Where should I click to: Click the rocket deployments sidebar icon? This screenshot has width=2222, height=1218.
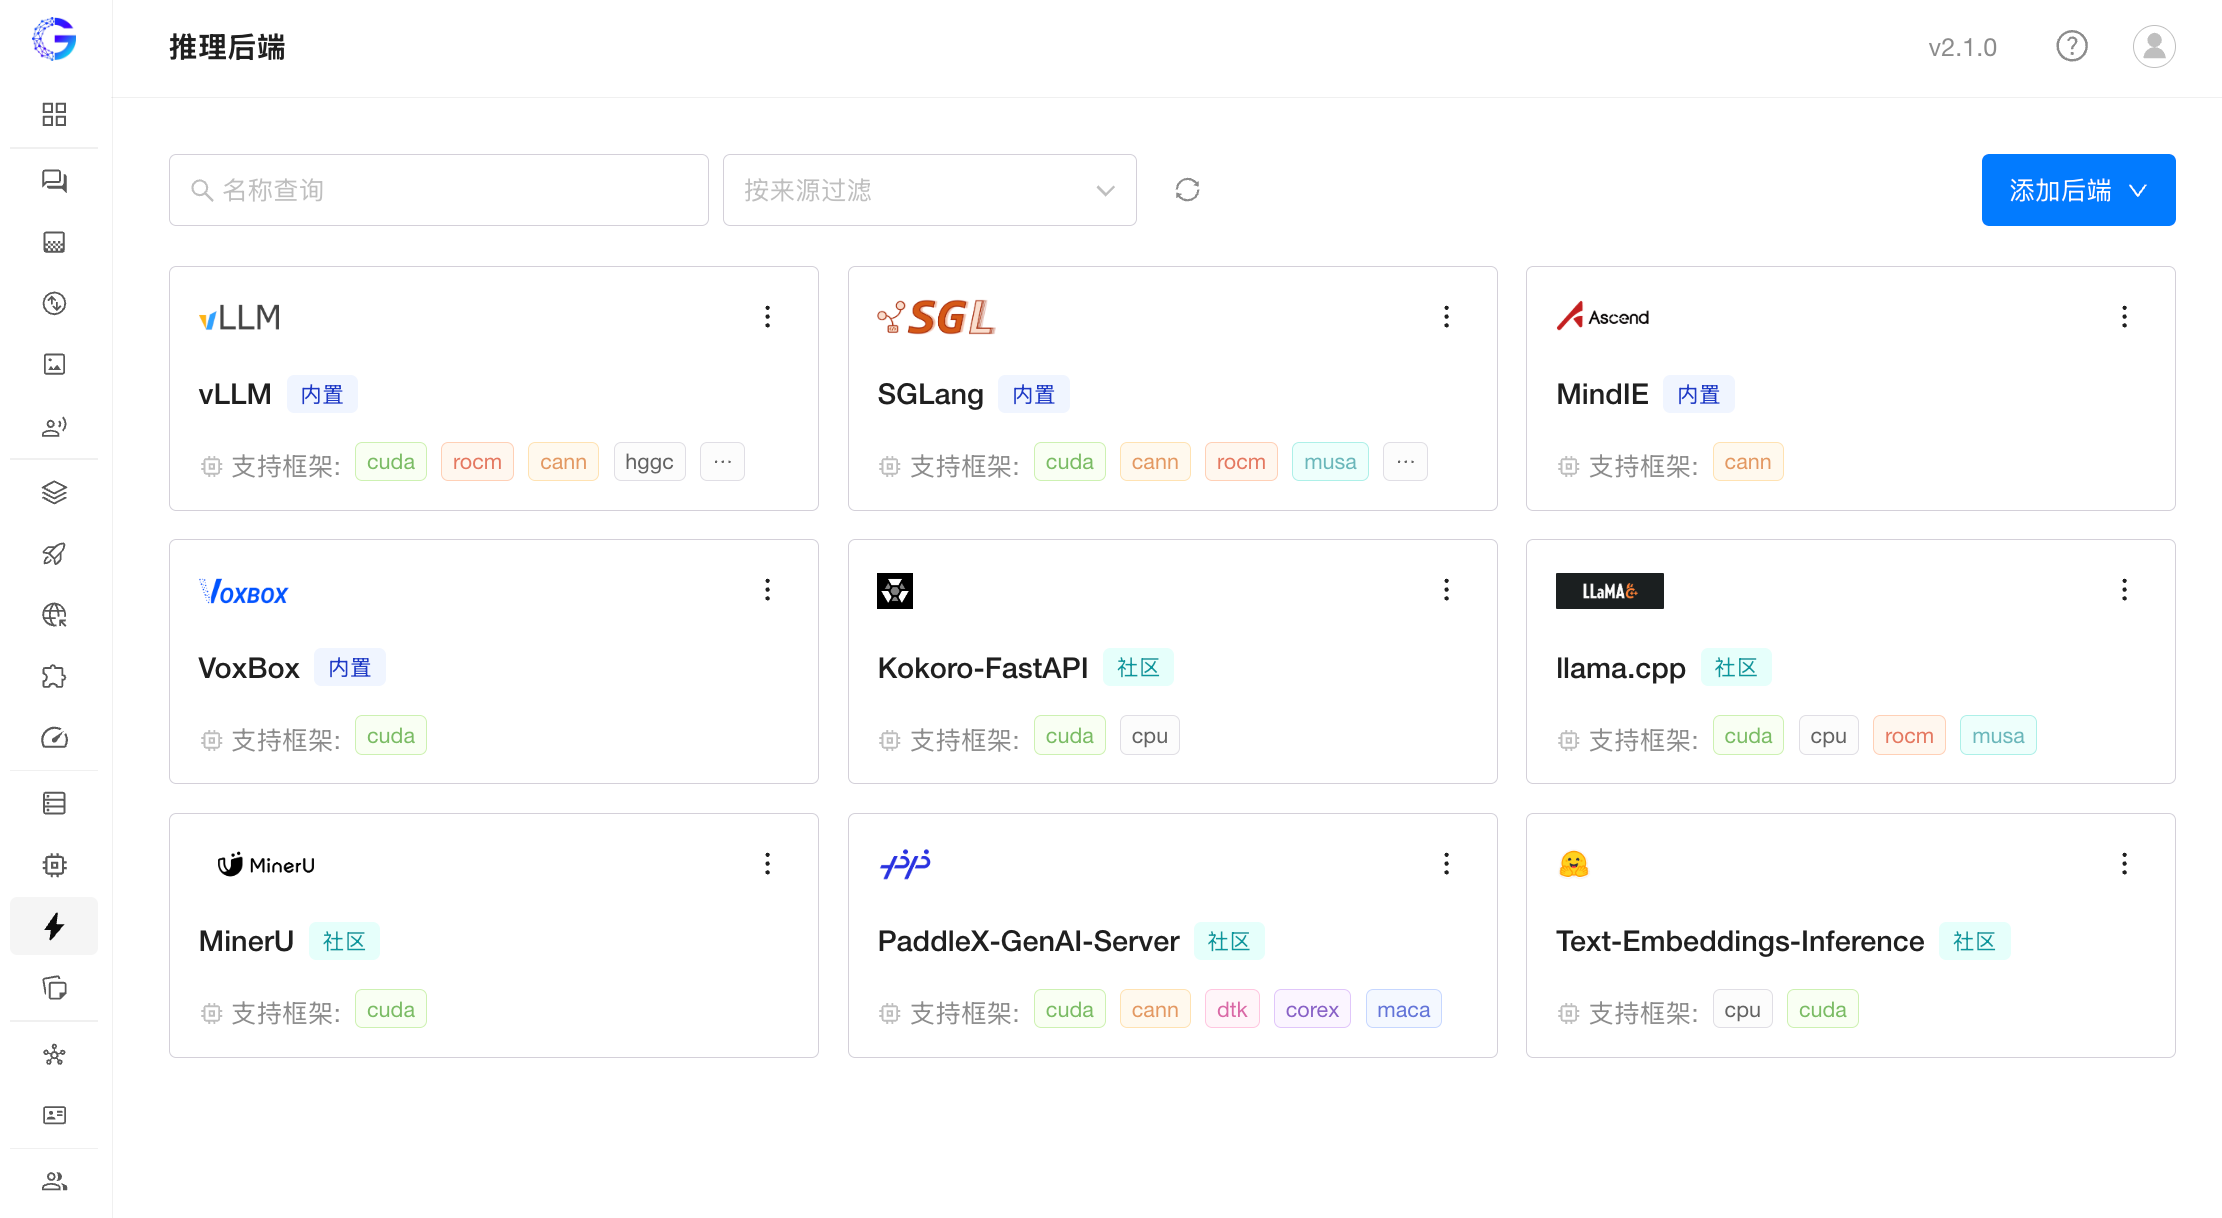54,554
